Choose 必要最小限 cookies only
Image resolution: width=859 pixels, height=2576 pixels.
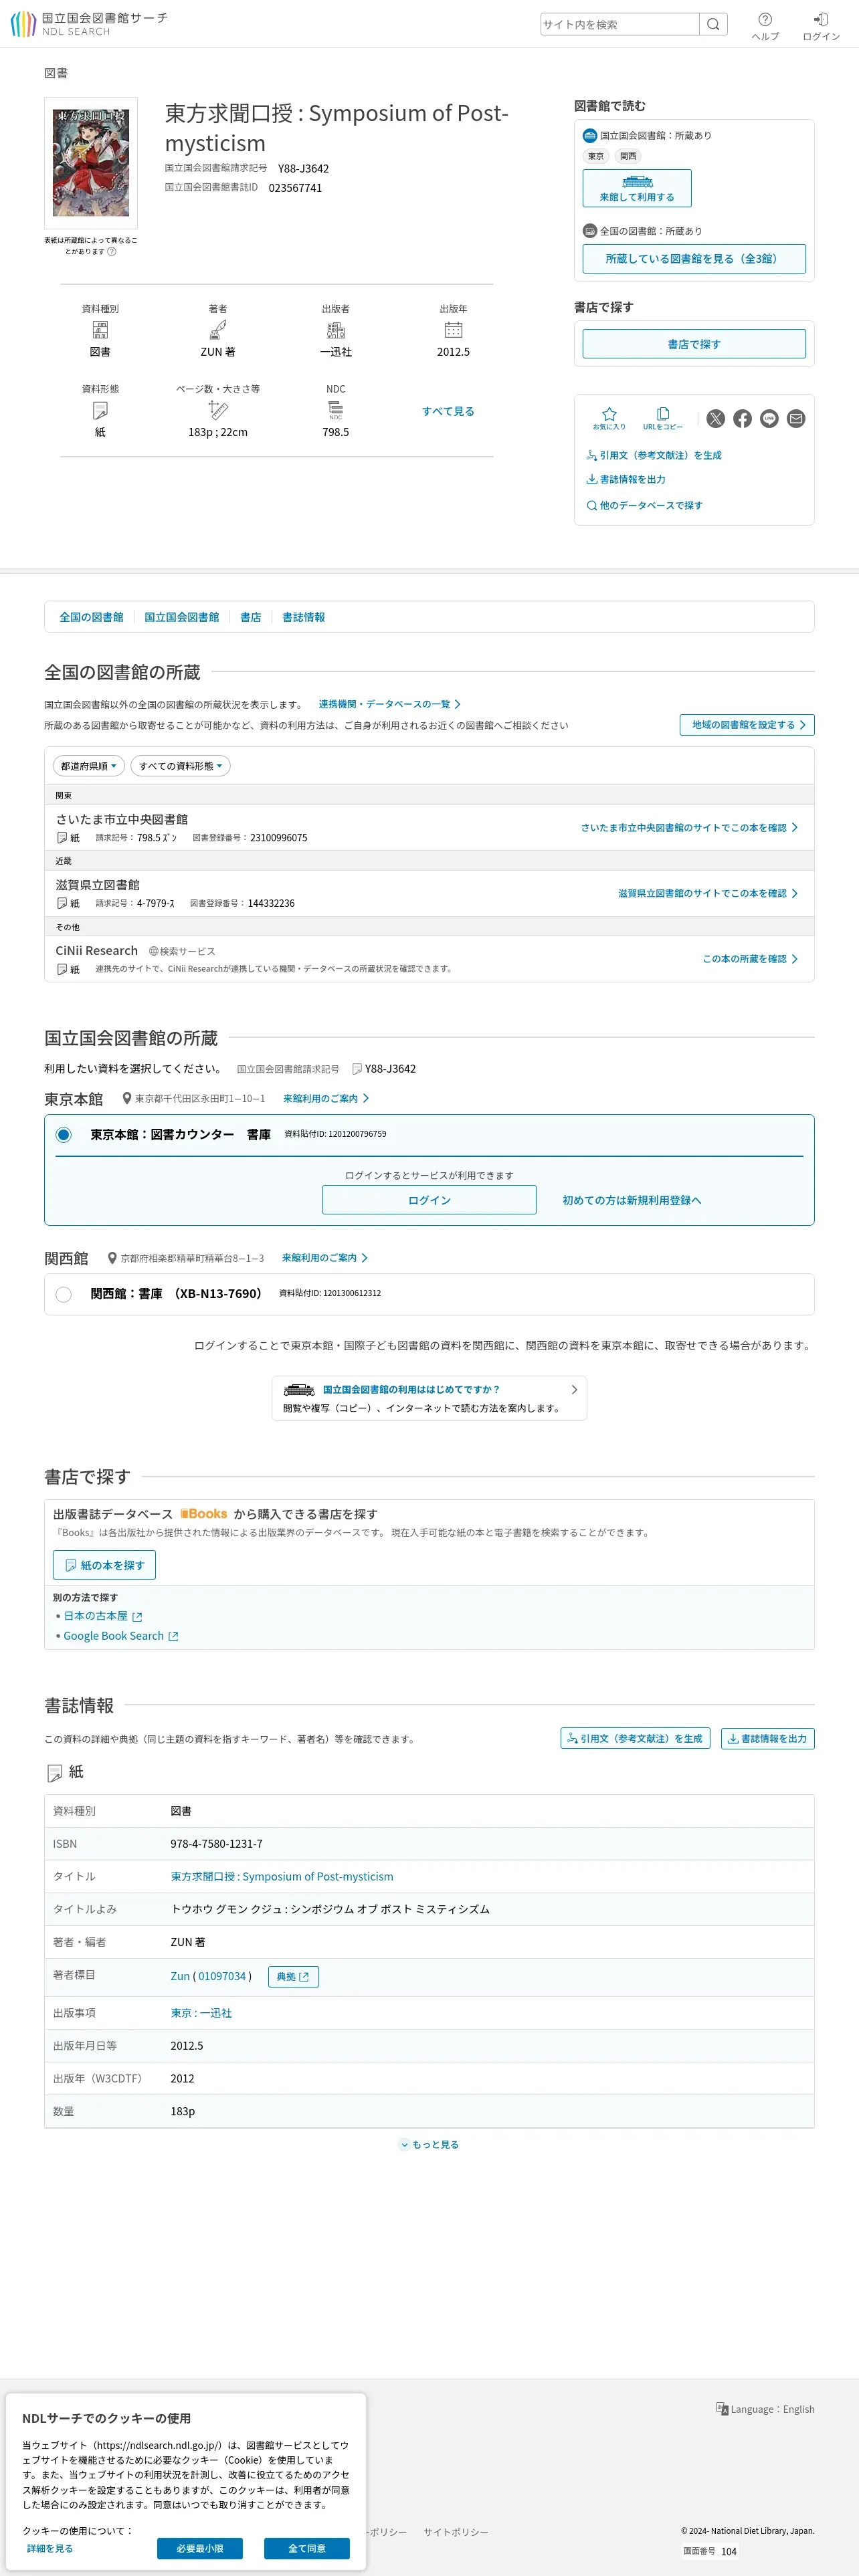point(200,2548)
